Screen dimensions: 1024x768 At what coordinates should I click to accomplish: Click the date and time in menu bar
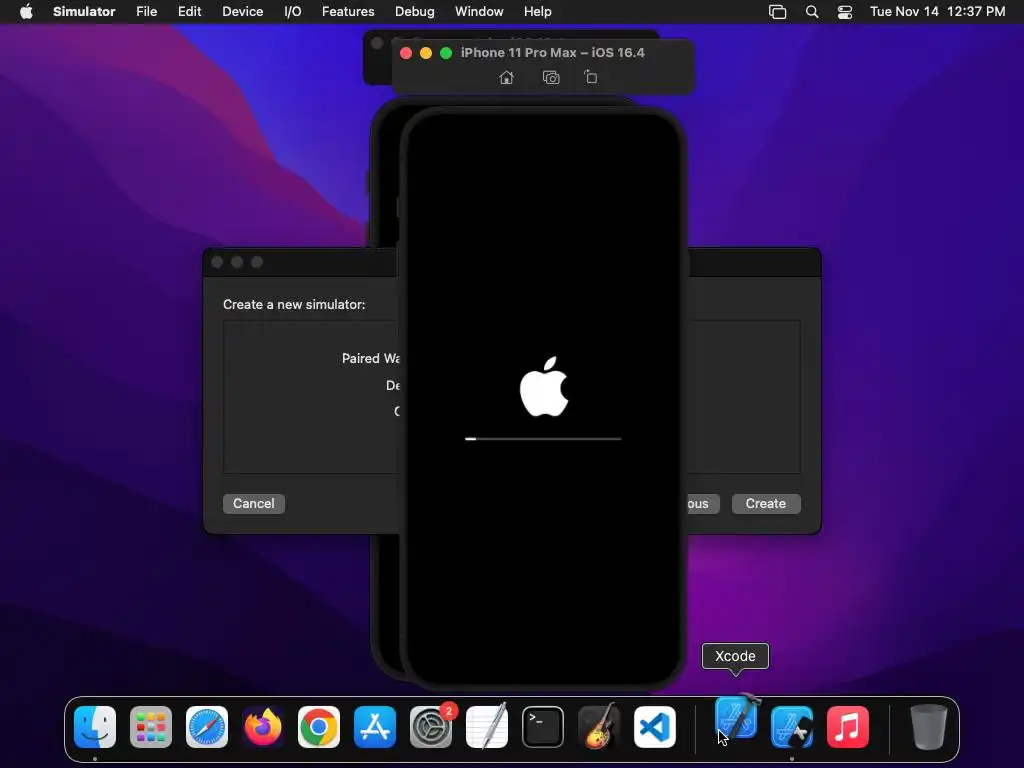coord(937,11)
